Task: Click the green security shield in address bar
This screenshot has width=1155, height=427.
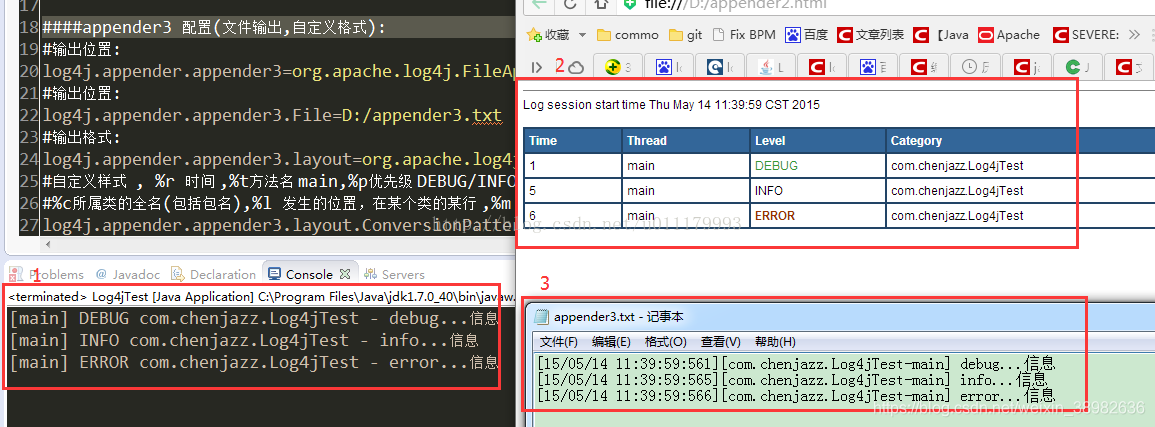Action: (630, 4)
